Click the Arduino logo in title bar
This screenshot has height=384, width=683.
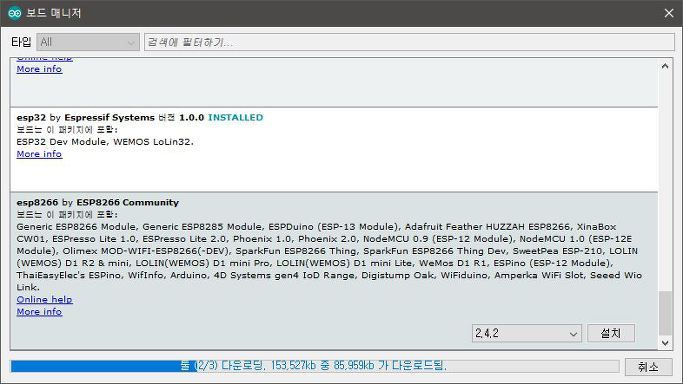click(x=14, y=13)
